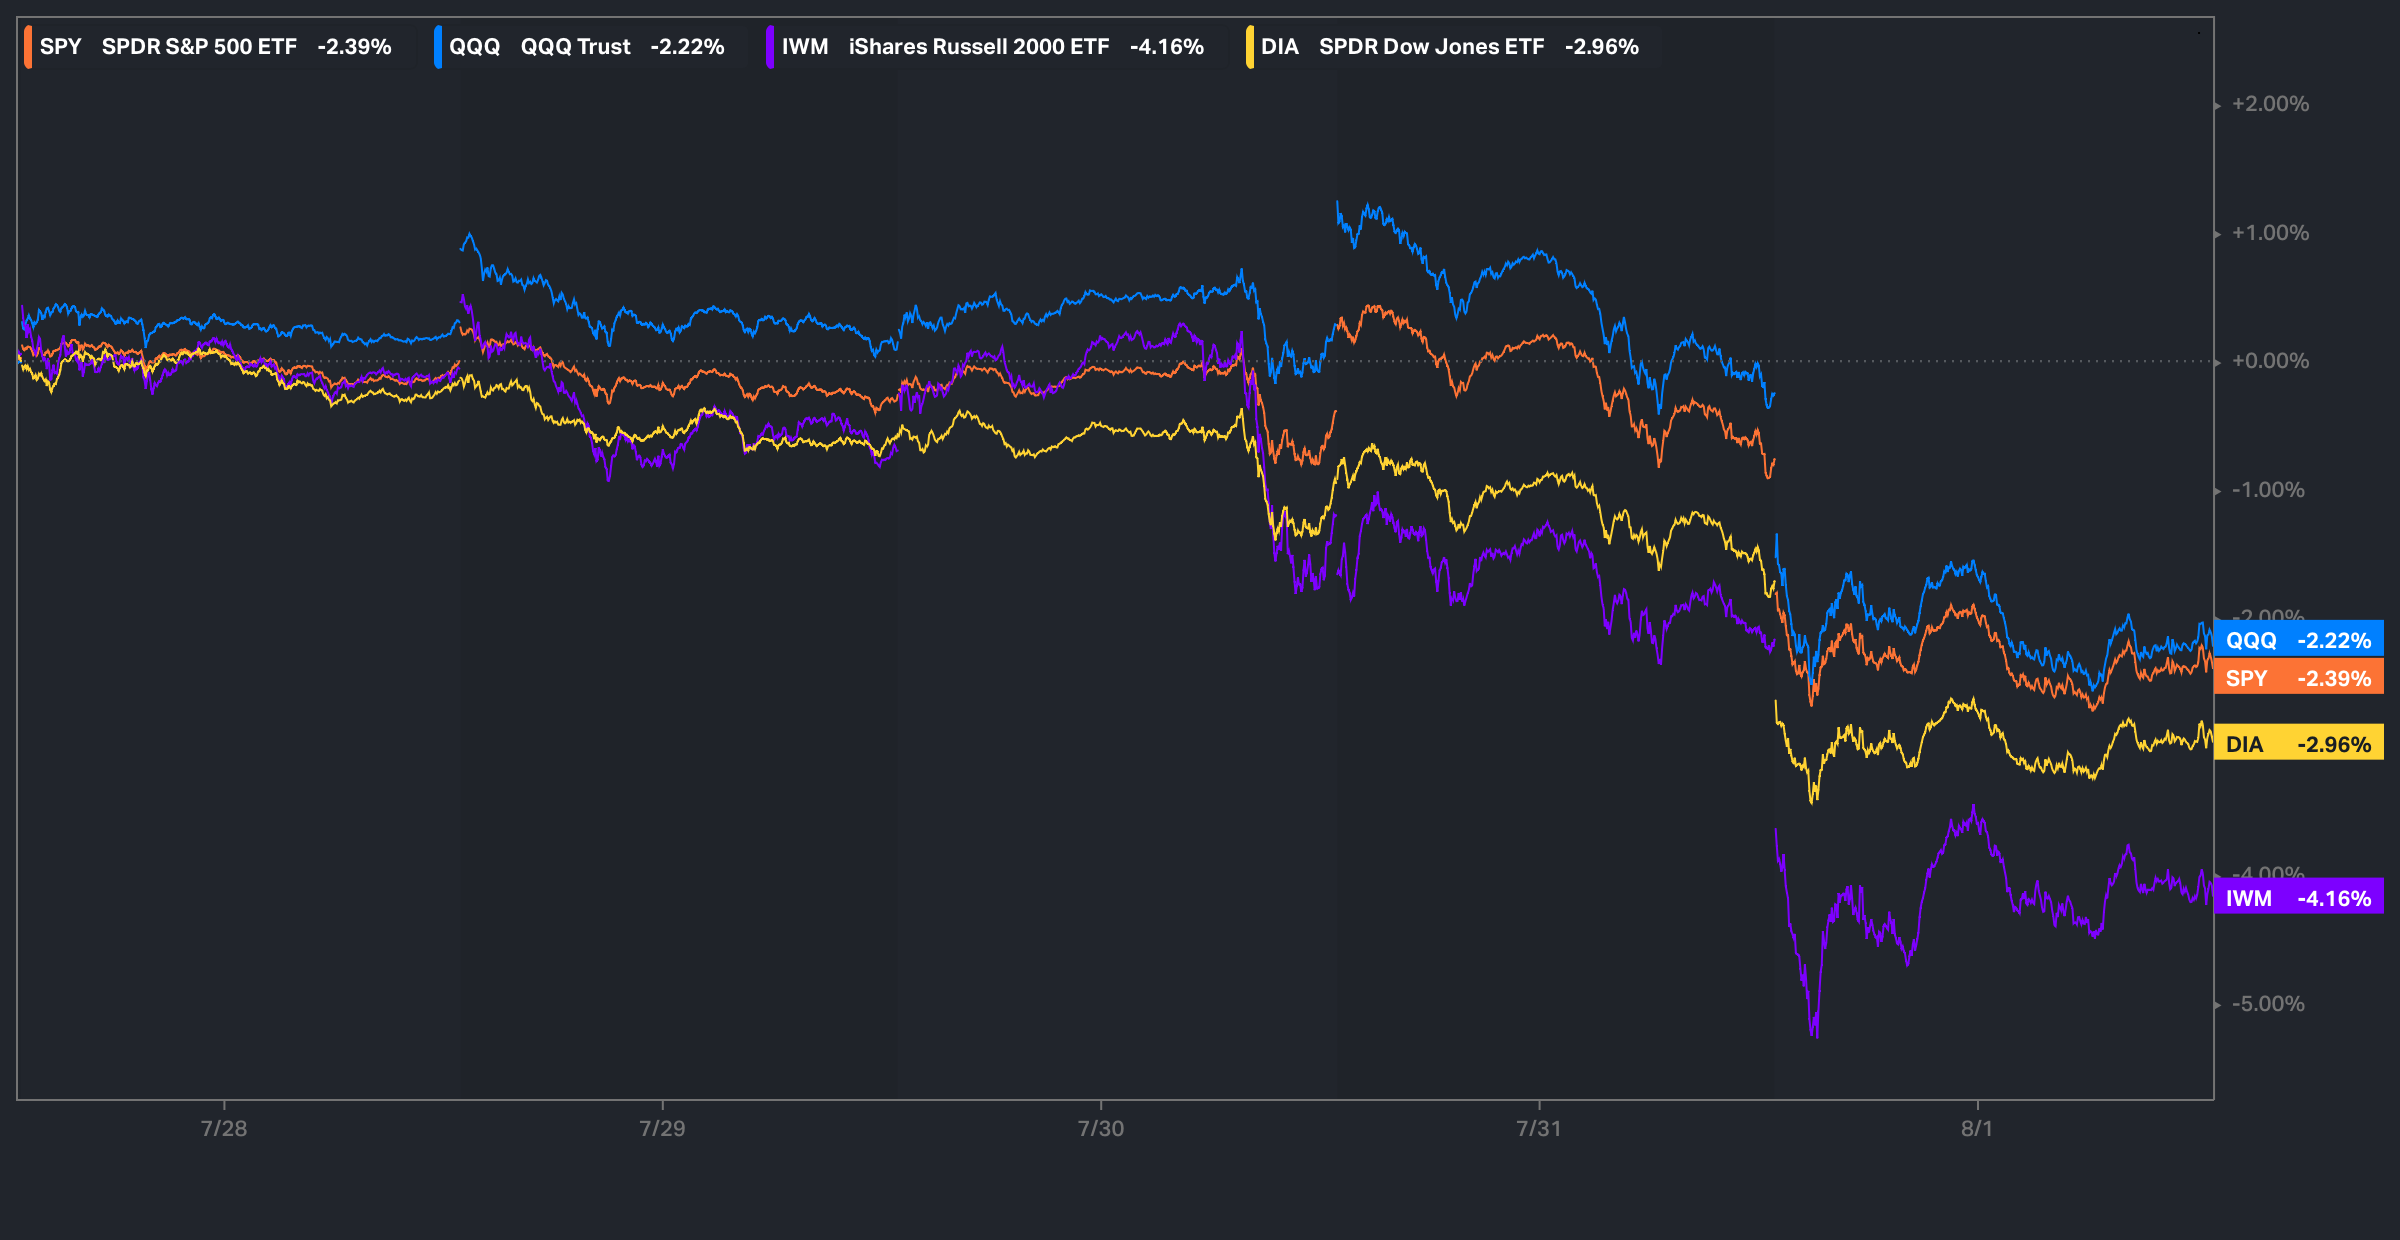2400x1240 pixels.
Task: Select the SPDR Dow Jones ETF legend entry
Action: coord(1431,47)
